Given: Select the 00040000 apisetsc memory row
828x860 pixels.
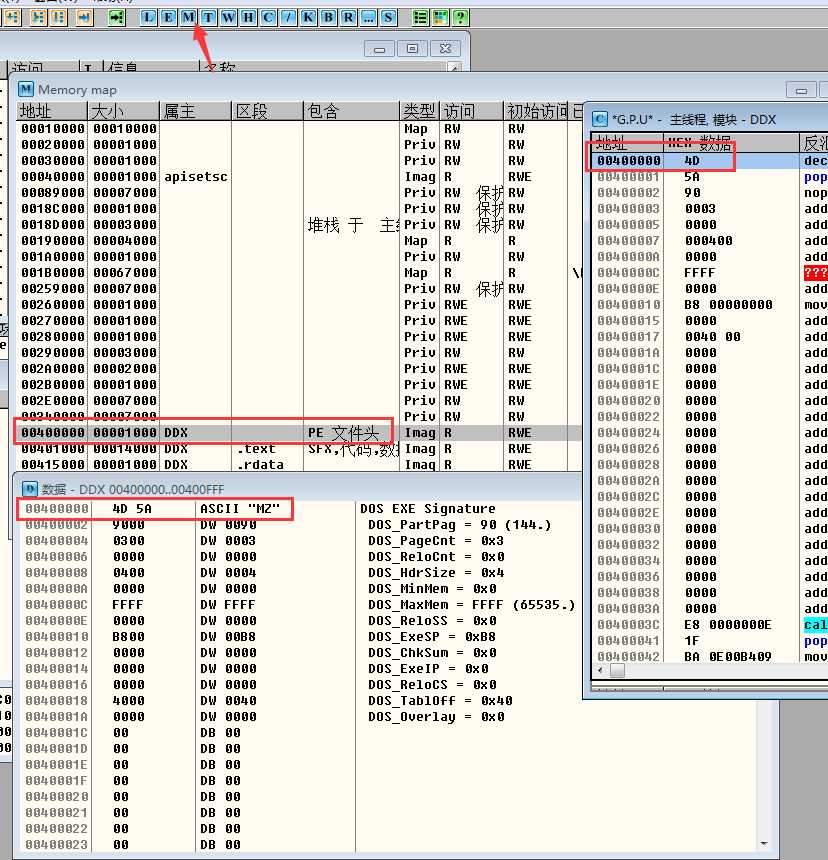Looking at the screenshot, I should tap(299, 177).
